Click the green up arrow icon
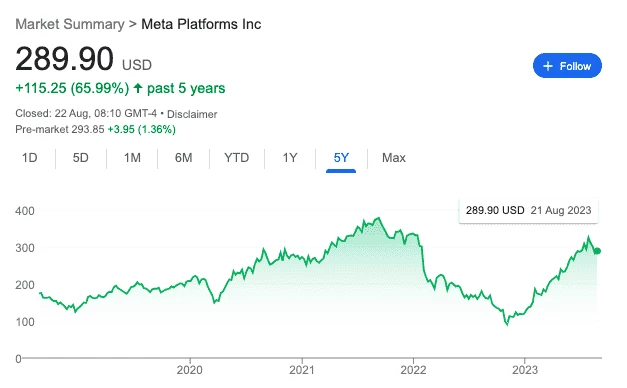This screenshot has width=627, height=388. coord(138,88)
